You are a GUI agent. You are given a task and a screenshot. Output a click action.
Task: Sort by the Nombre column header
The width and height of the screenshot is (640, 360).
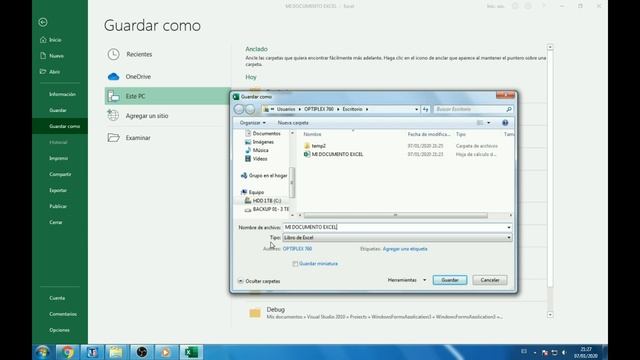click(312, 134)
